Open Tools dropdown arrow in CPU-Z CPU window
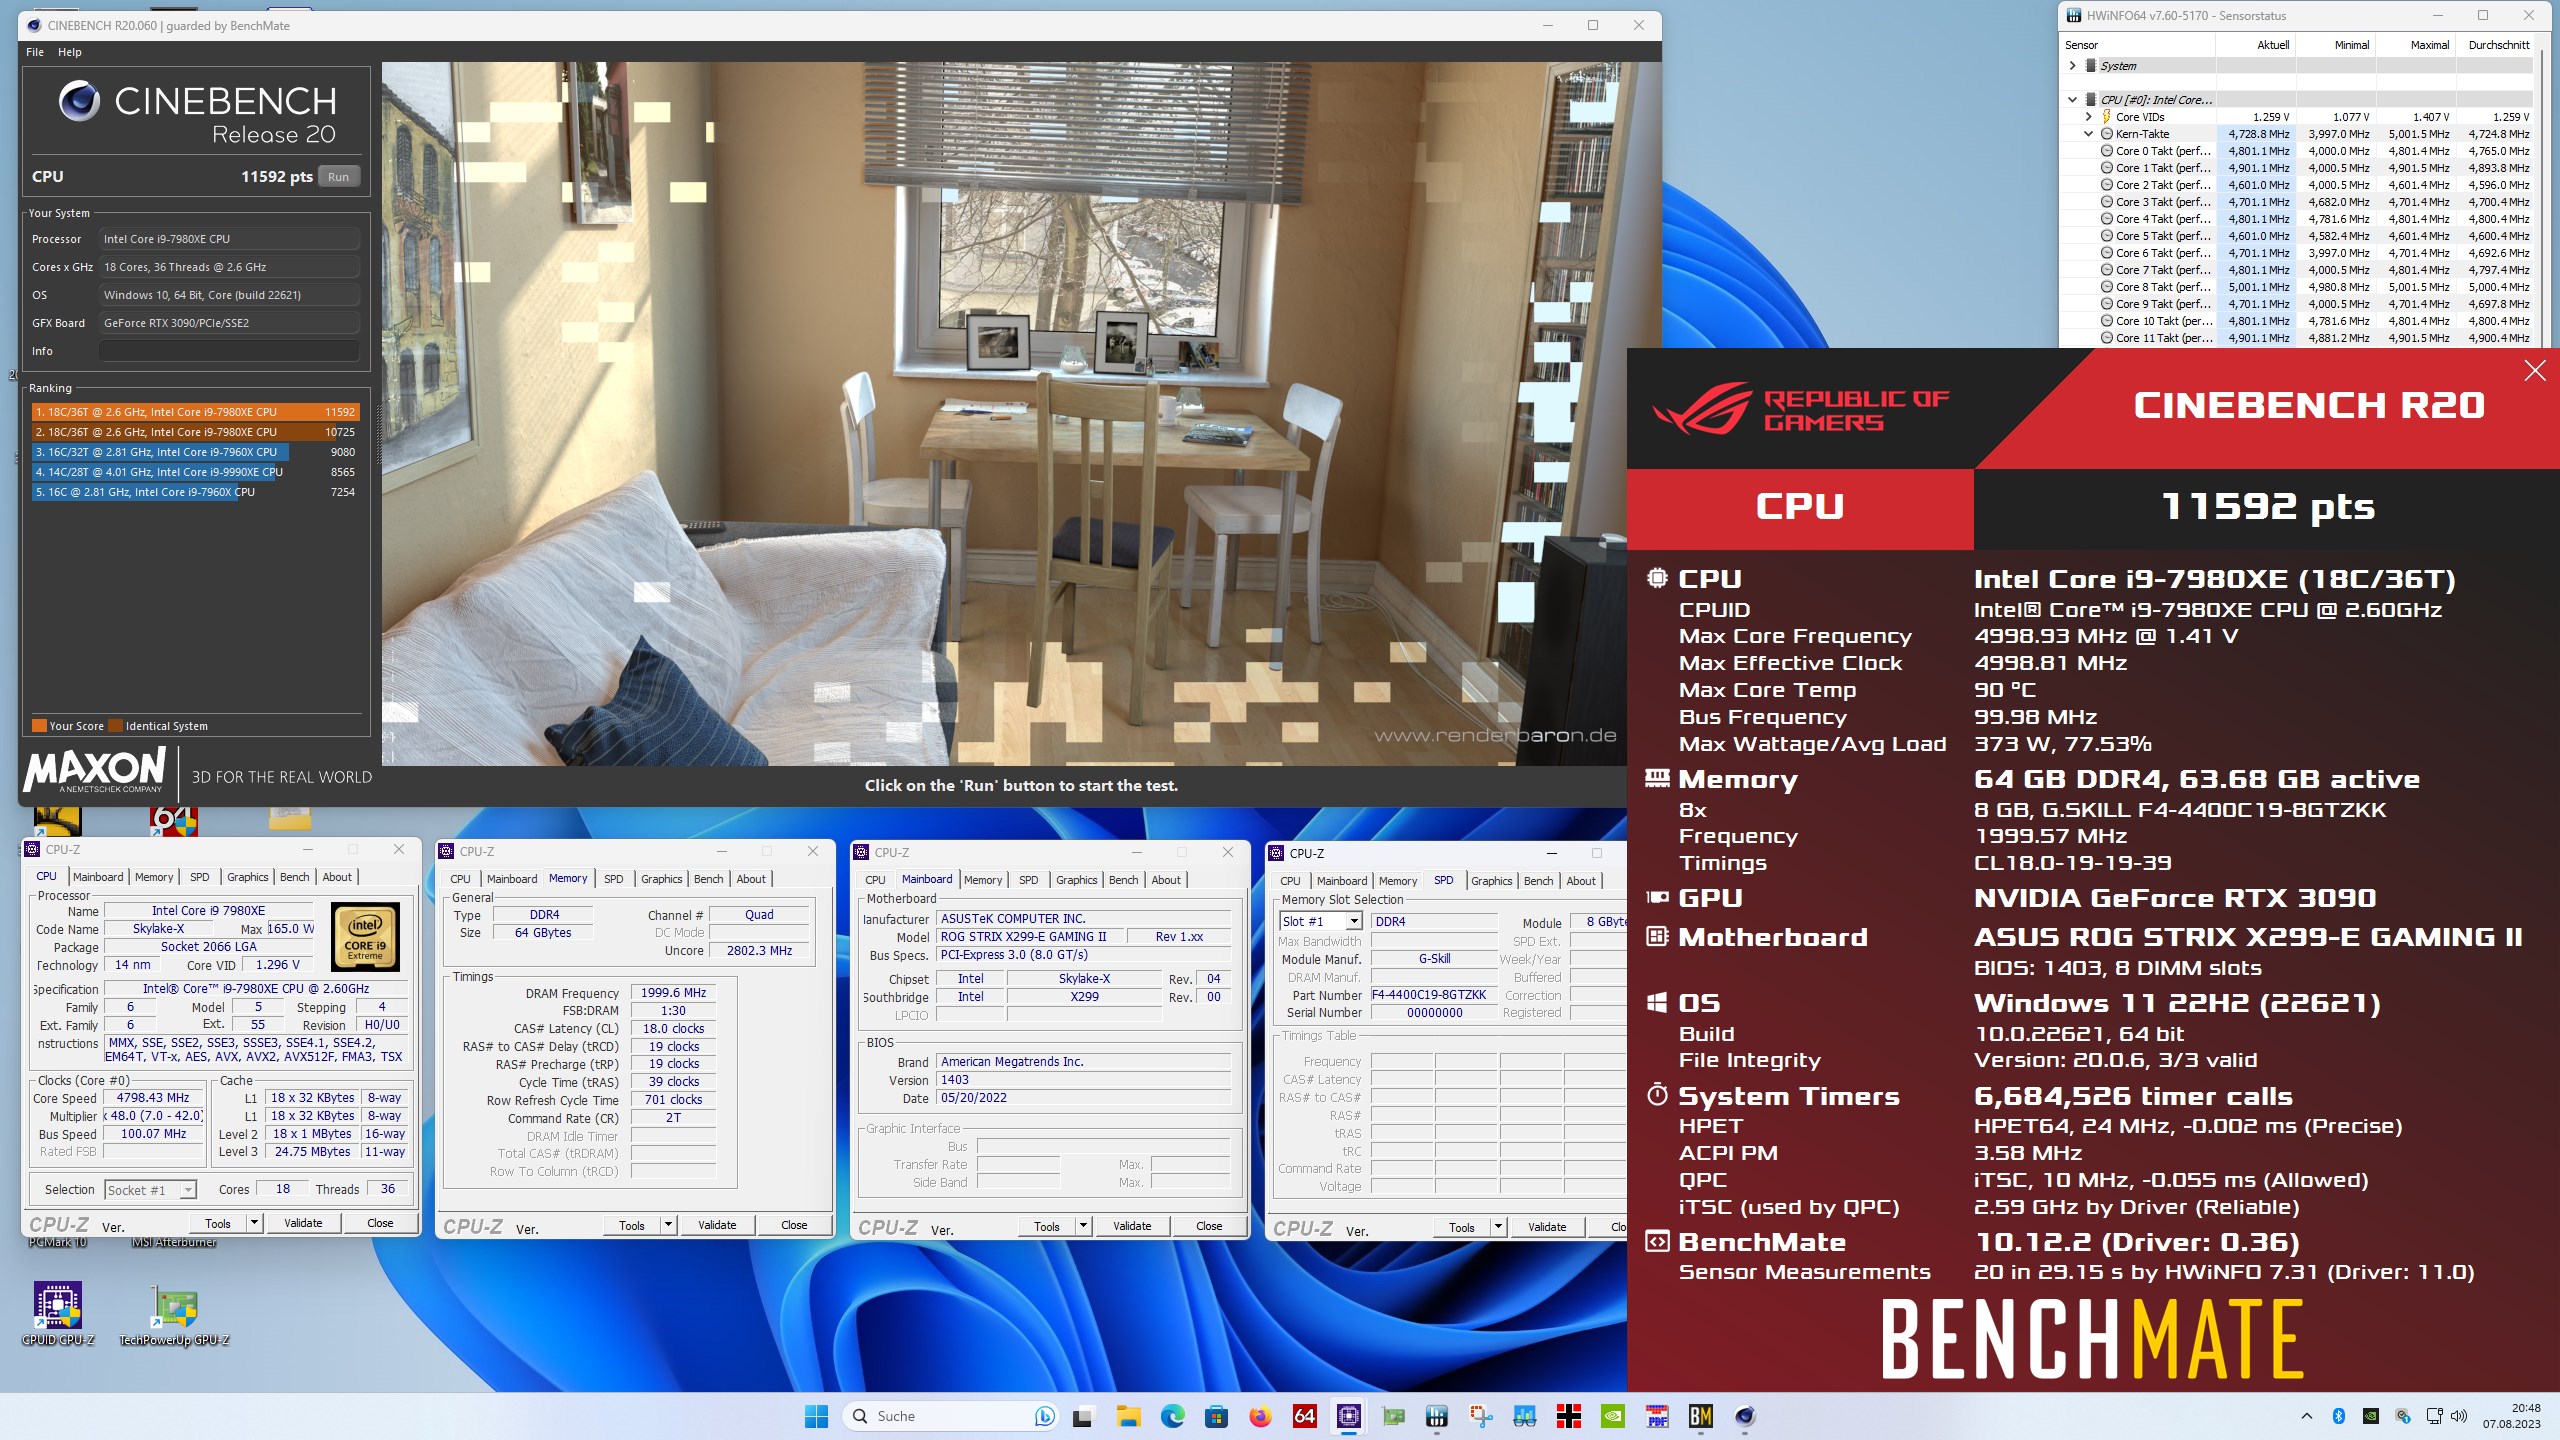2560x1440 pixels. click(254, 1223)
